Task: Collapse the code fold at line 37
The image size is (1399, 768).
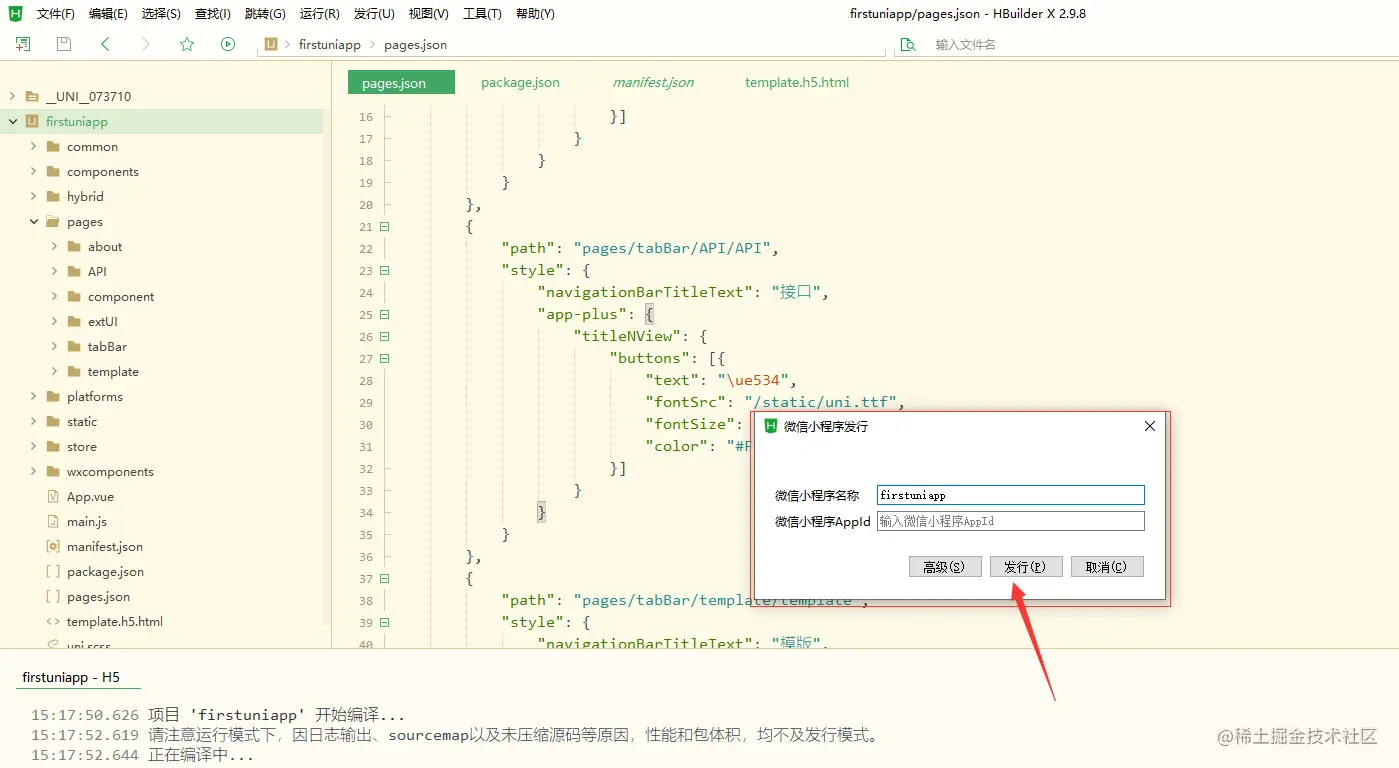Action: click(385, 579)
